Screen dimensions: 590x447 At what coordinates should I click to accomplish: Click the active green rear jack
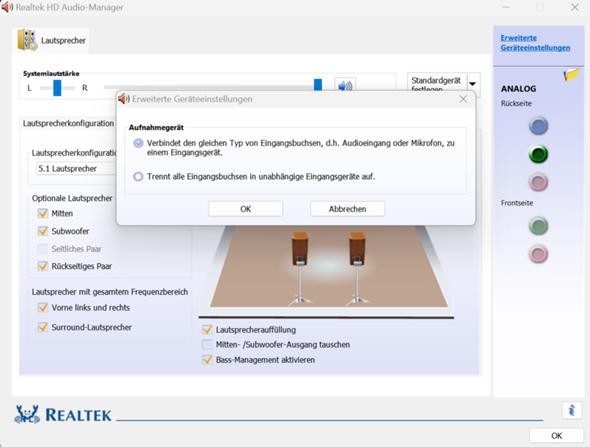(x=538, y=154)
